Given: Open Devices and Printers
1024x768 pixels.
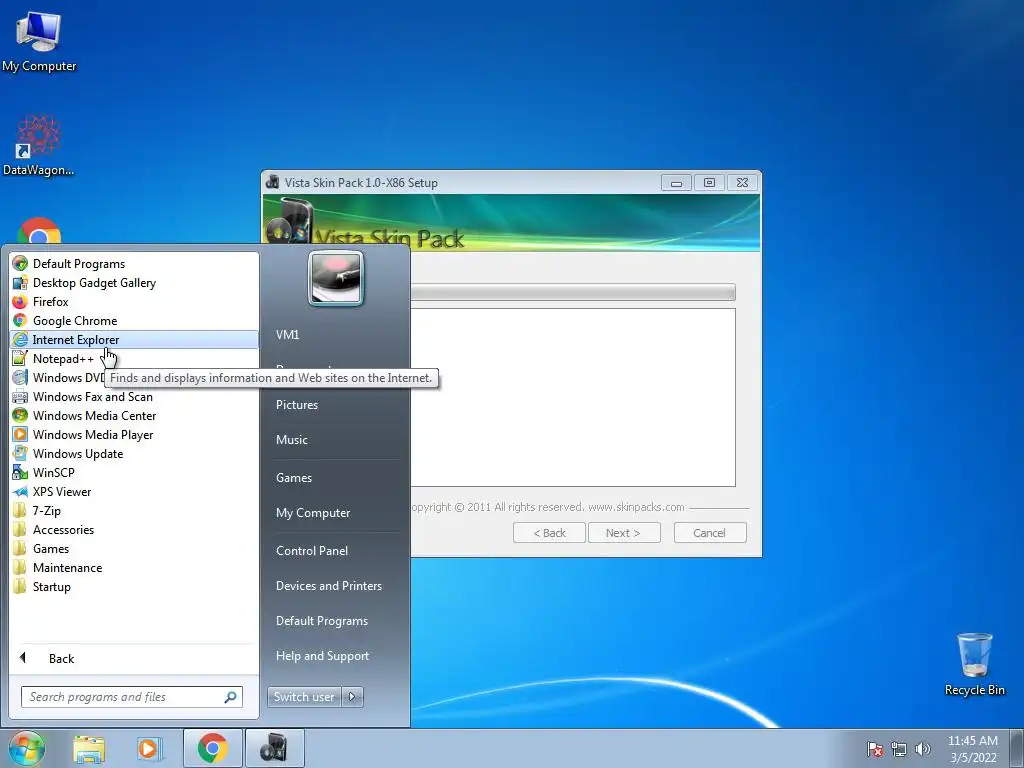Looking at the screenshot, I should coord(329,586).
